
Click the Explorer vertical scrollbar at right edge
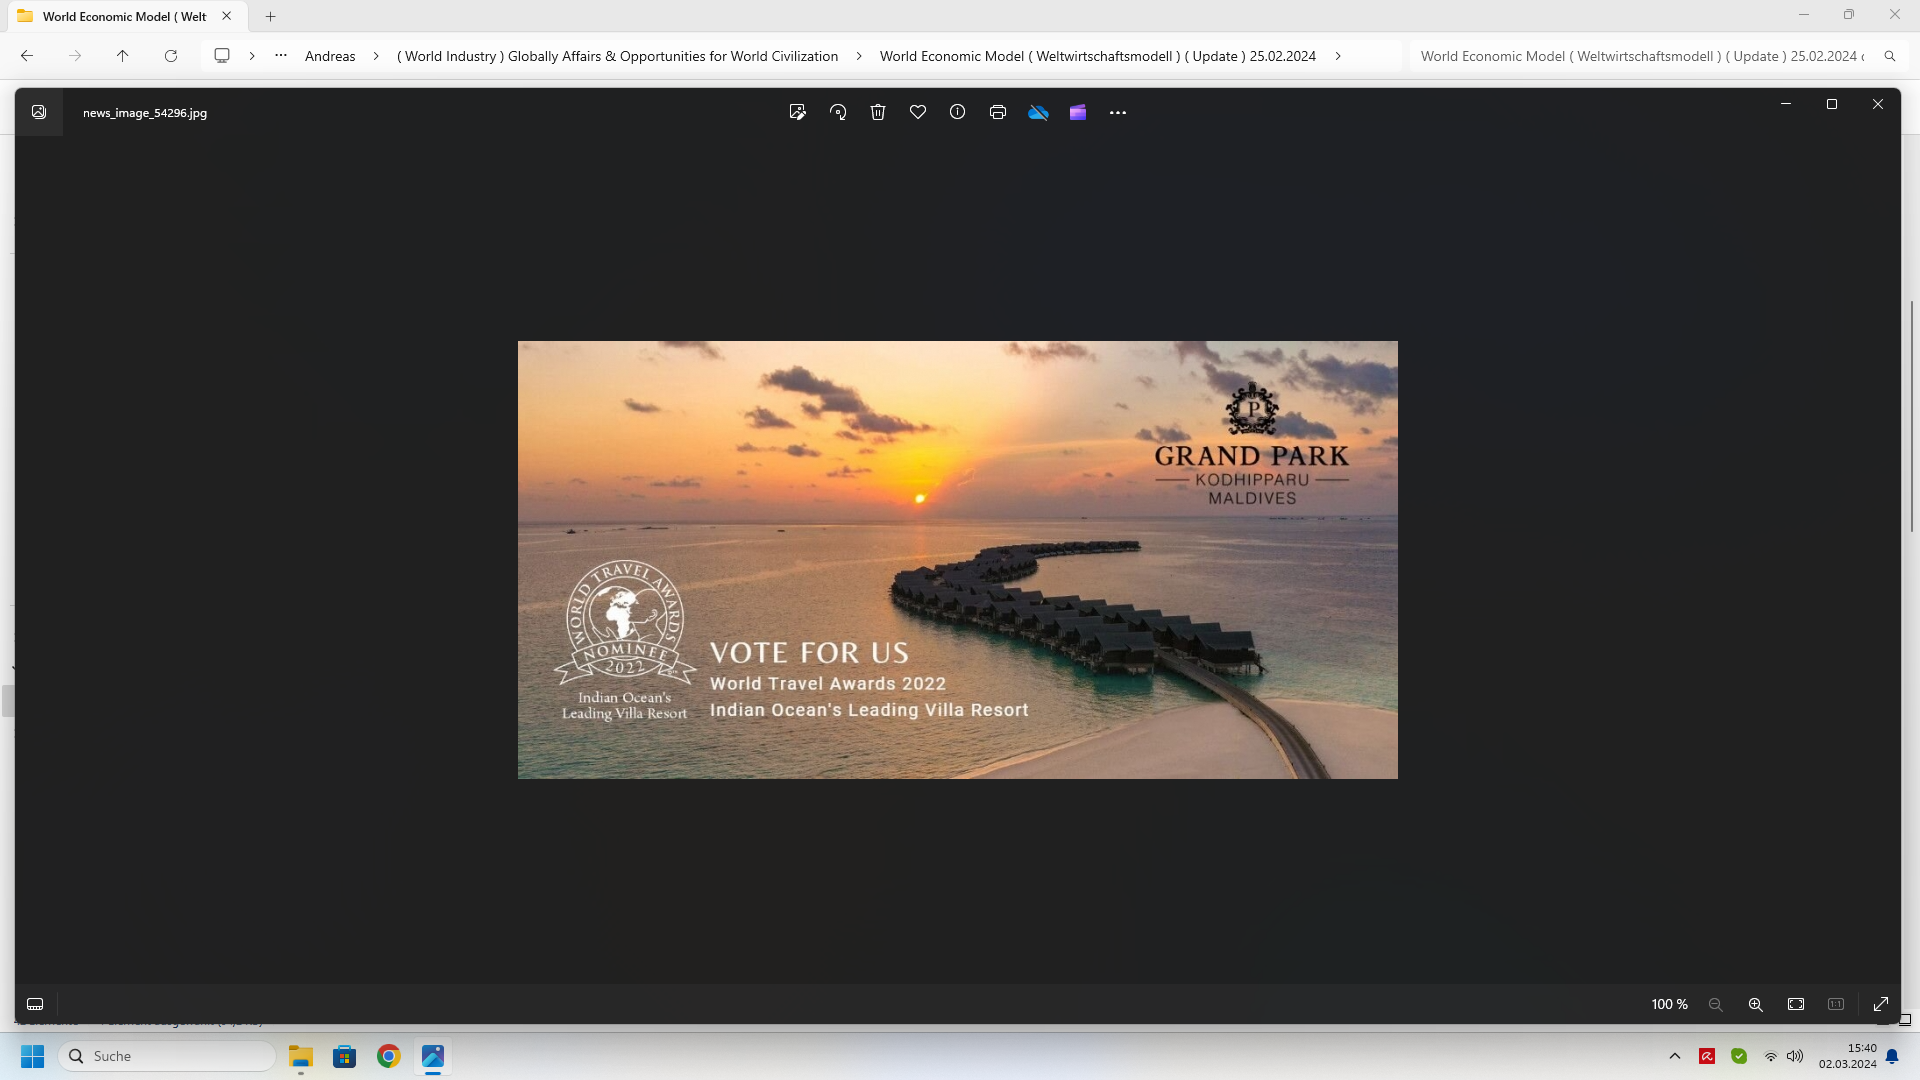tap(1912, 415)
